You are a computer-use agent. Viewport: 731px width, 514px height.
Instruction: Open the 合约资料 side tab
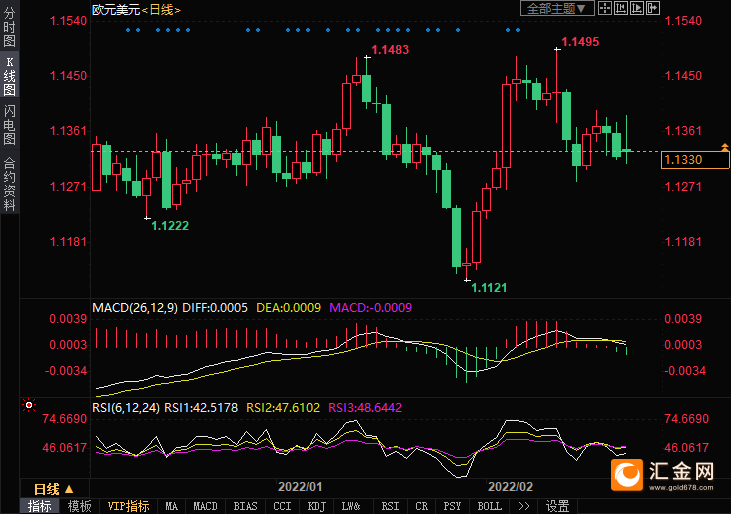click(9, 183)
